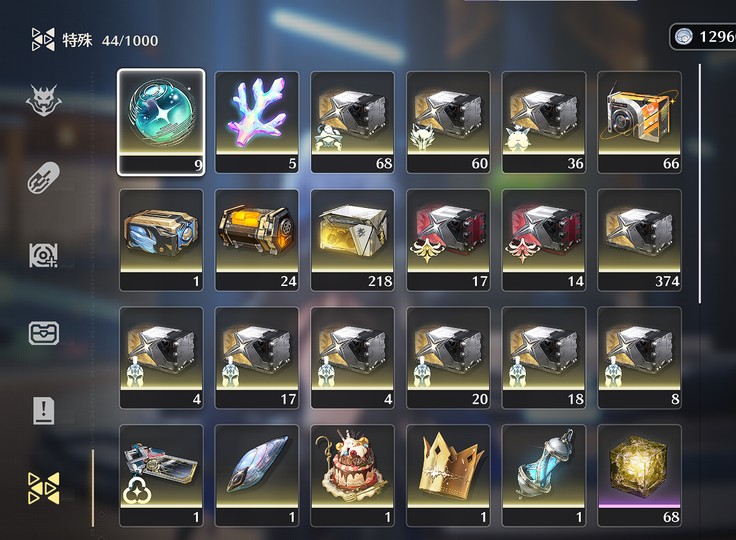This screenshot has width=736, height=540.
Task: Select the highlighted yellow special items tab
Action: click(x=44, y=488)
